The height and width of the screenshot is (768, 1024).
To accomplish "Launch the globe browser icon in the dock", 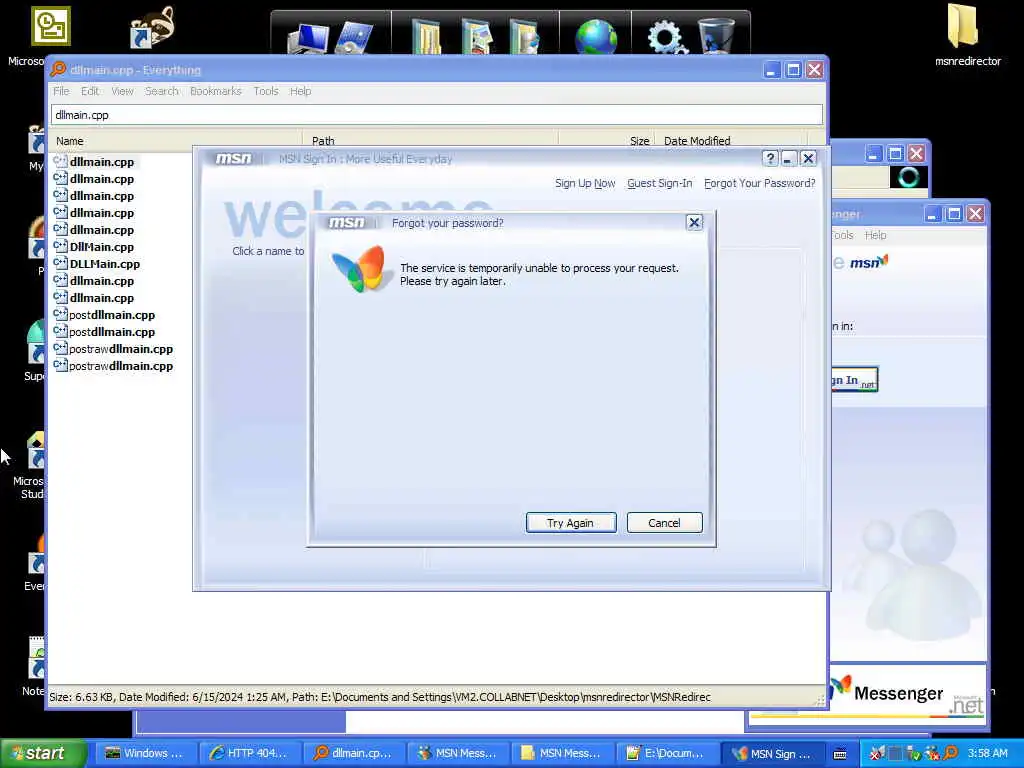I will tap(596, 37).
